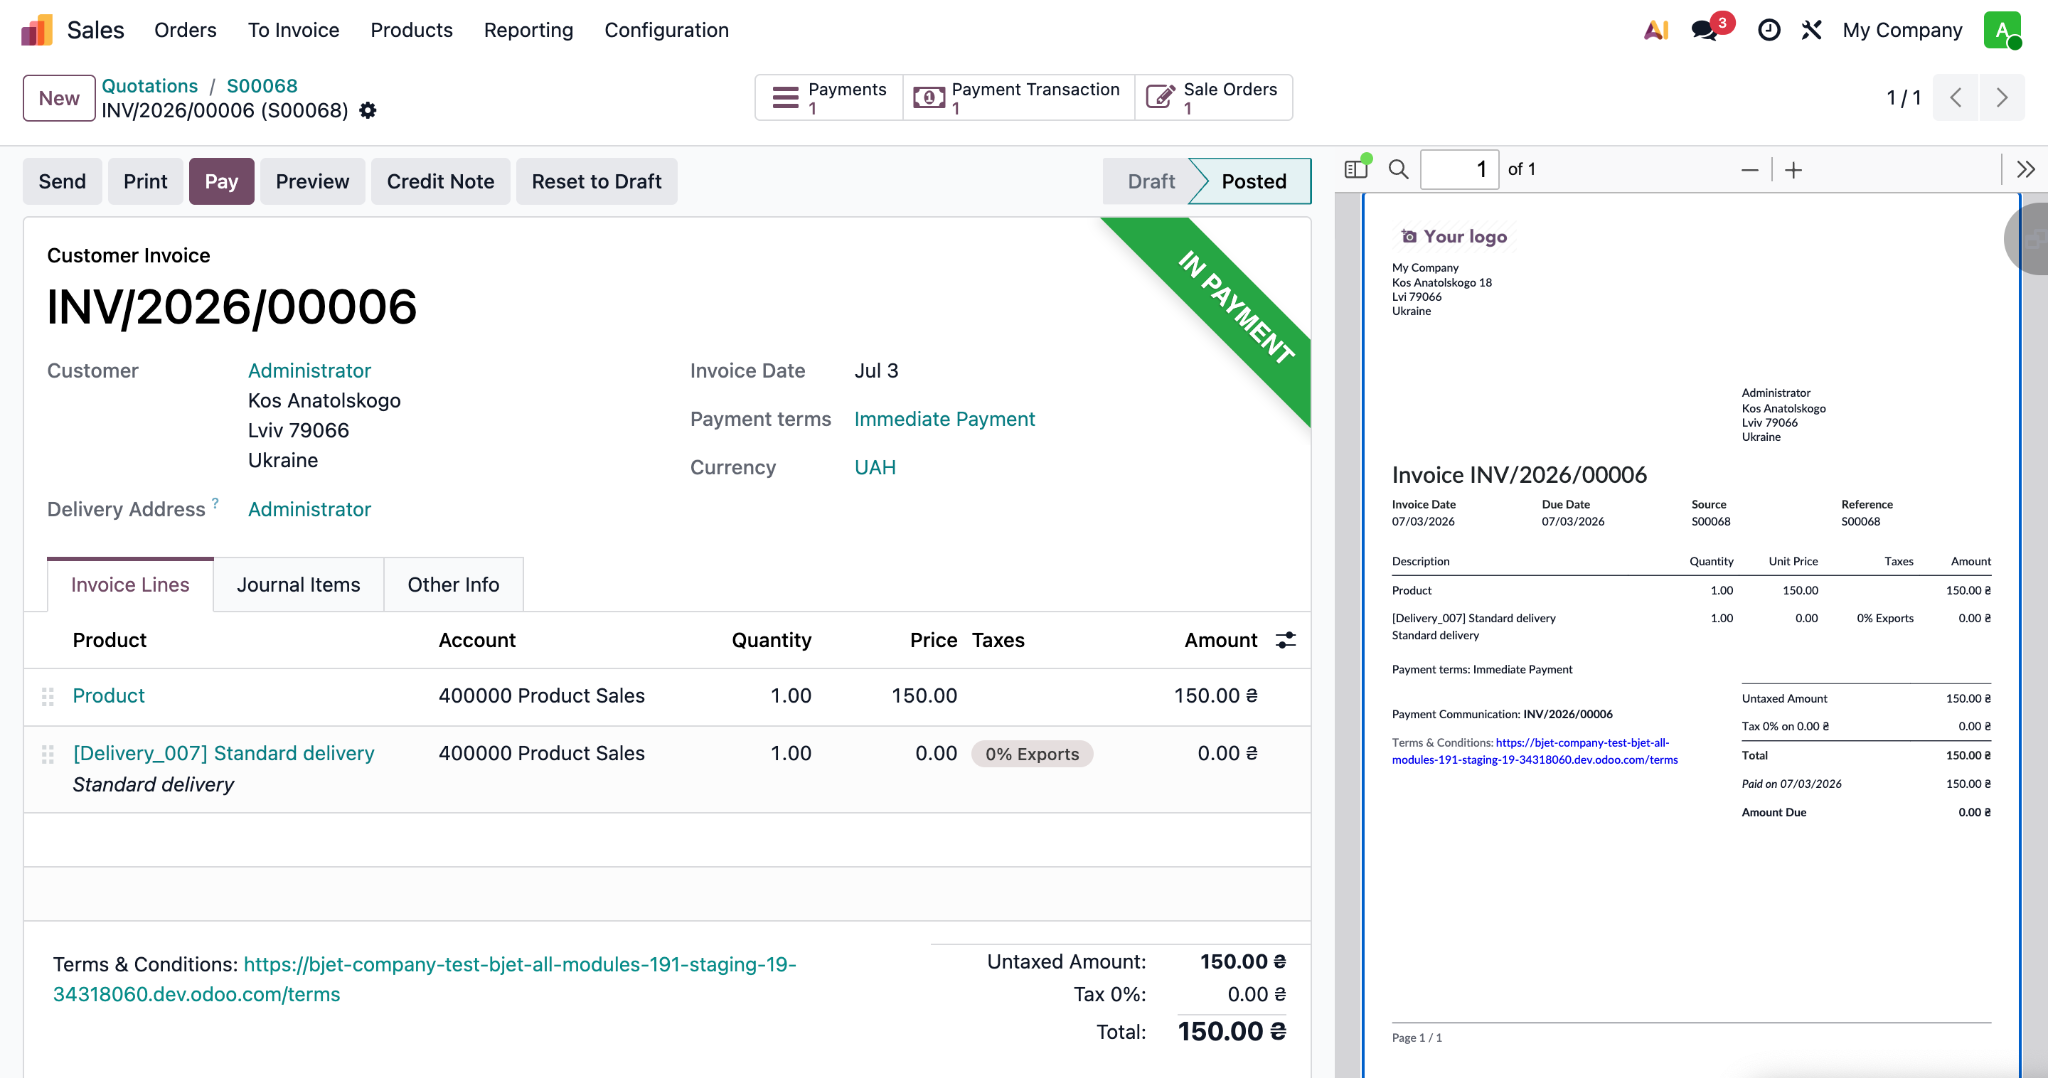Go to previous record arrow
This screenshot has height=1078, width=2048.
coord(1956,97)
